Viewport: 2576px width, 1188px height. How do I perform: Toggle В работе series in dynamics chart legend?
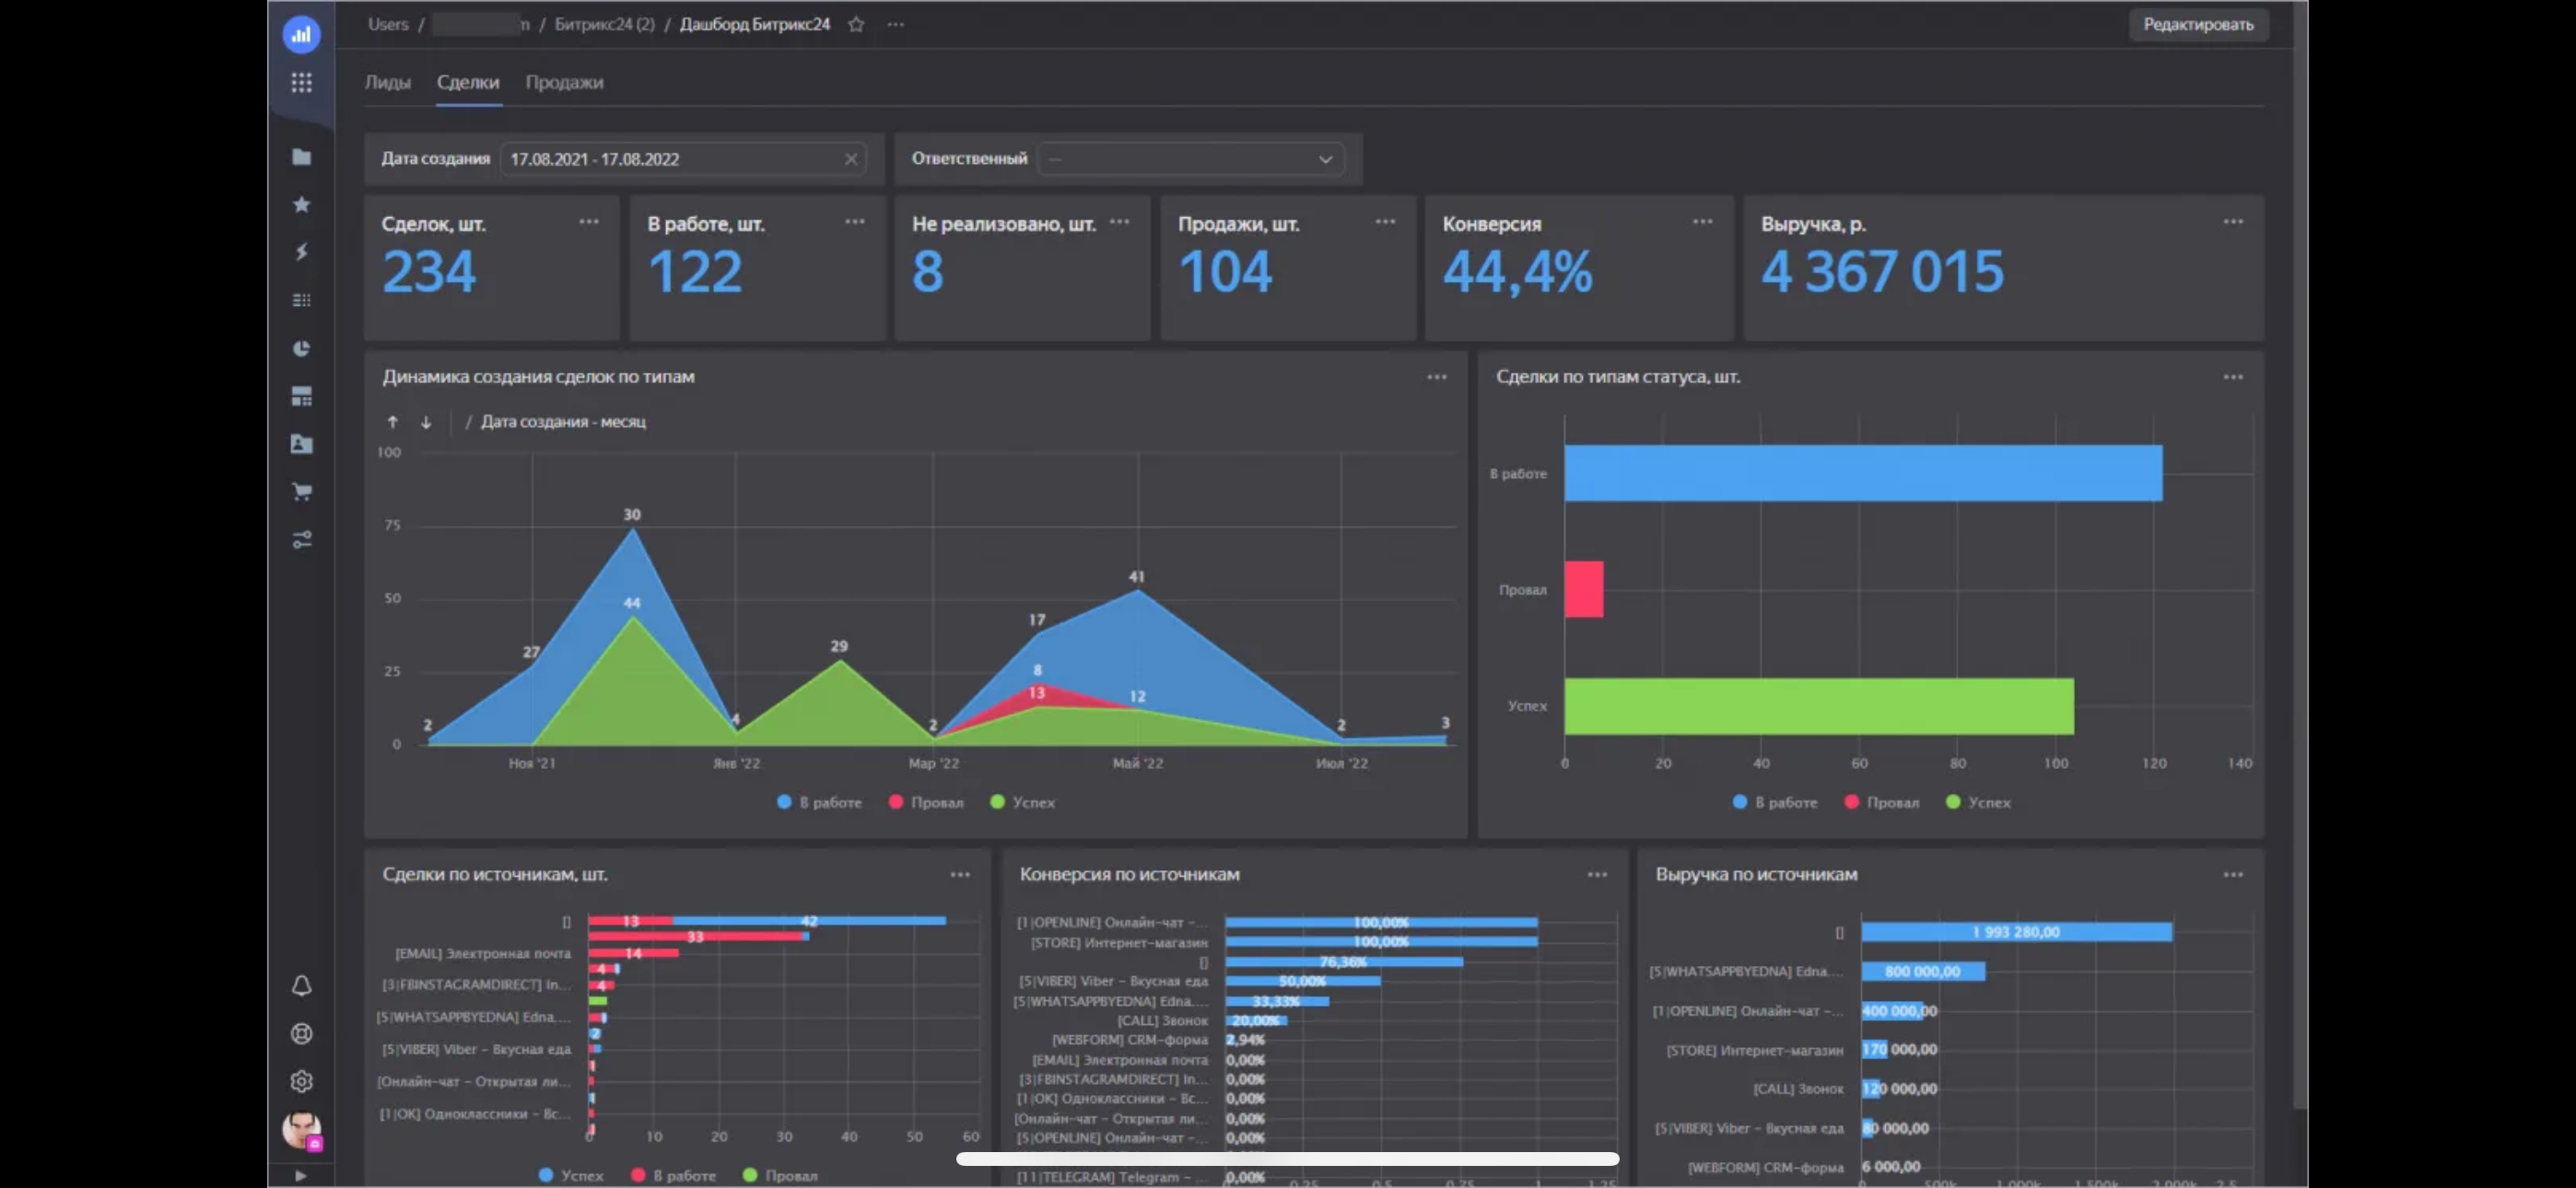[x=819, y=802]
